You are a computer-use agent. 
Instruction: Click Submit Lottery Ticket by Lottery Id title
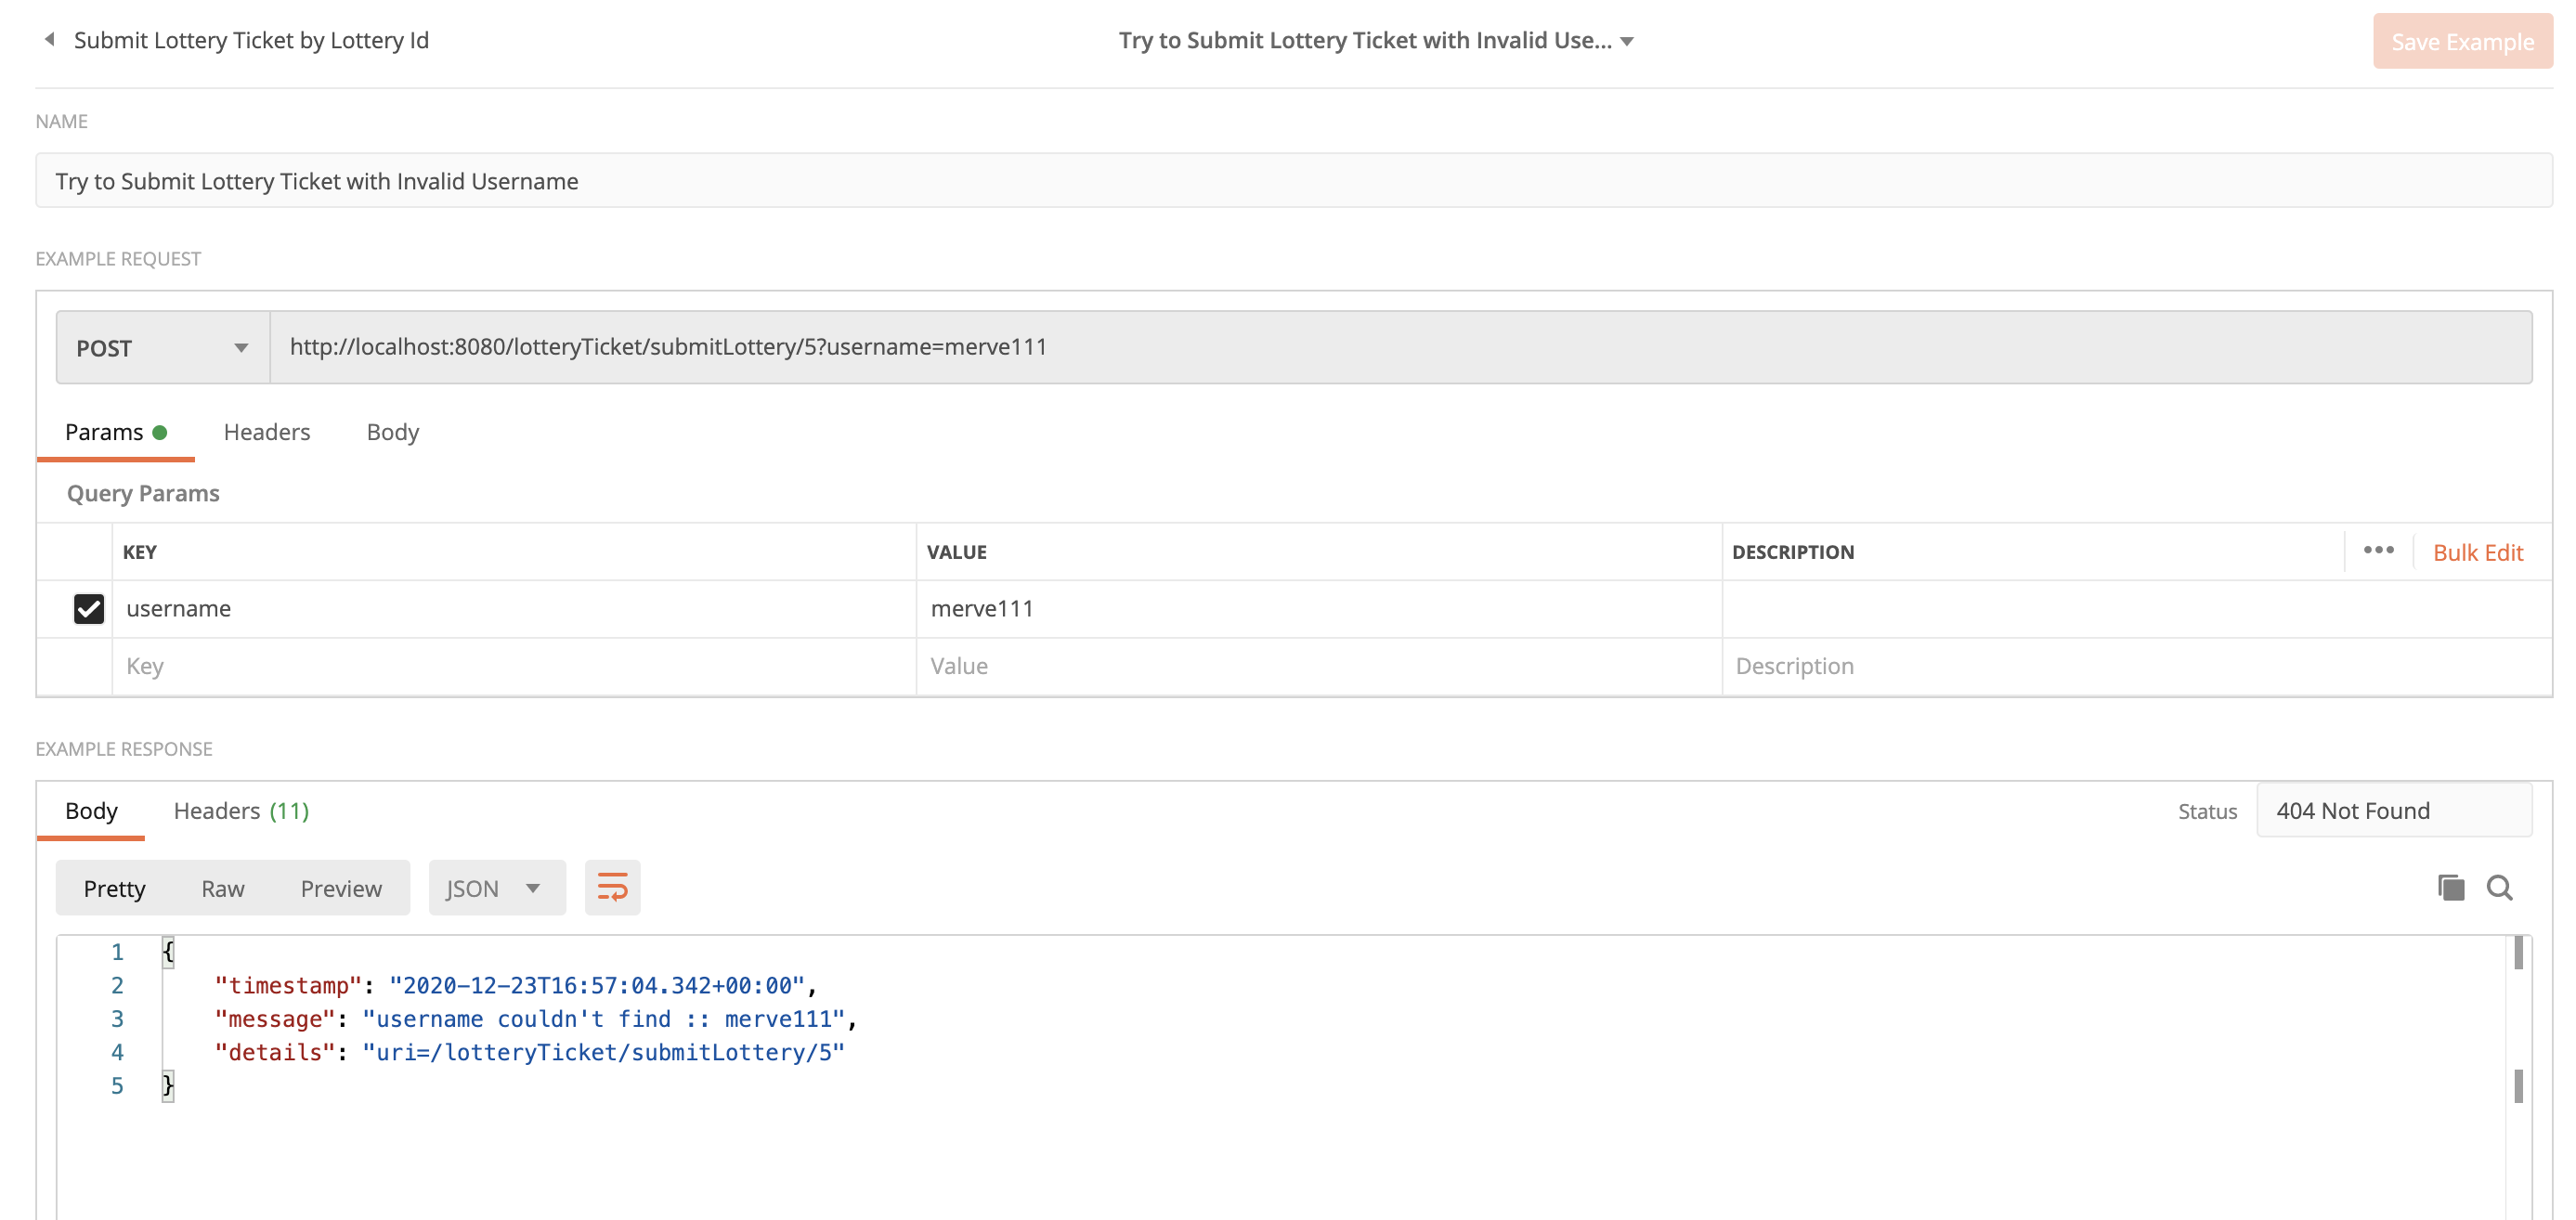point(251,40)
